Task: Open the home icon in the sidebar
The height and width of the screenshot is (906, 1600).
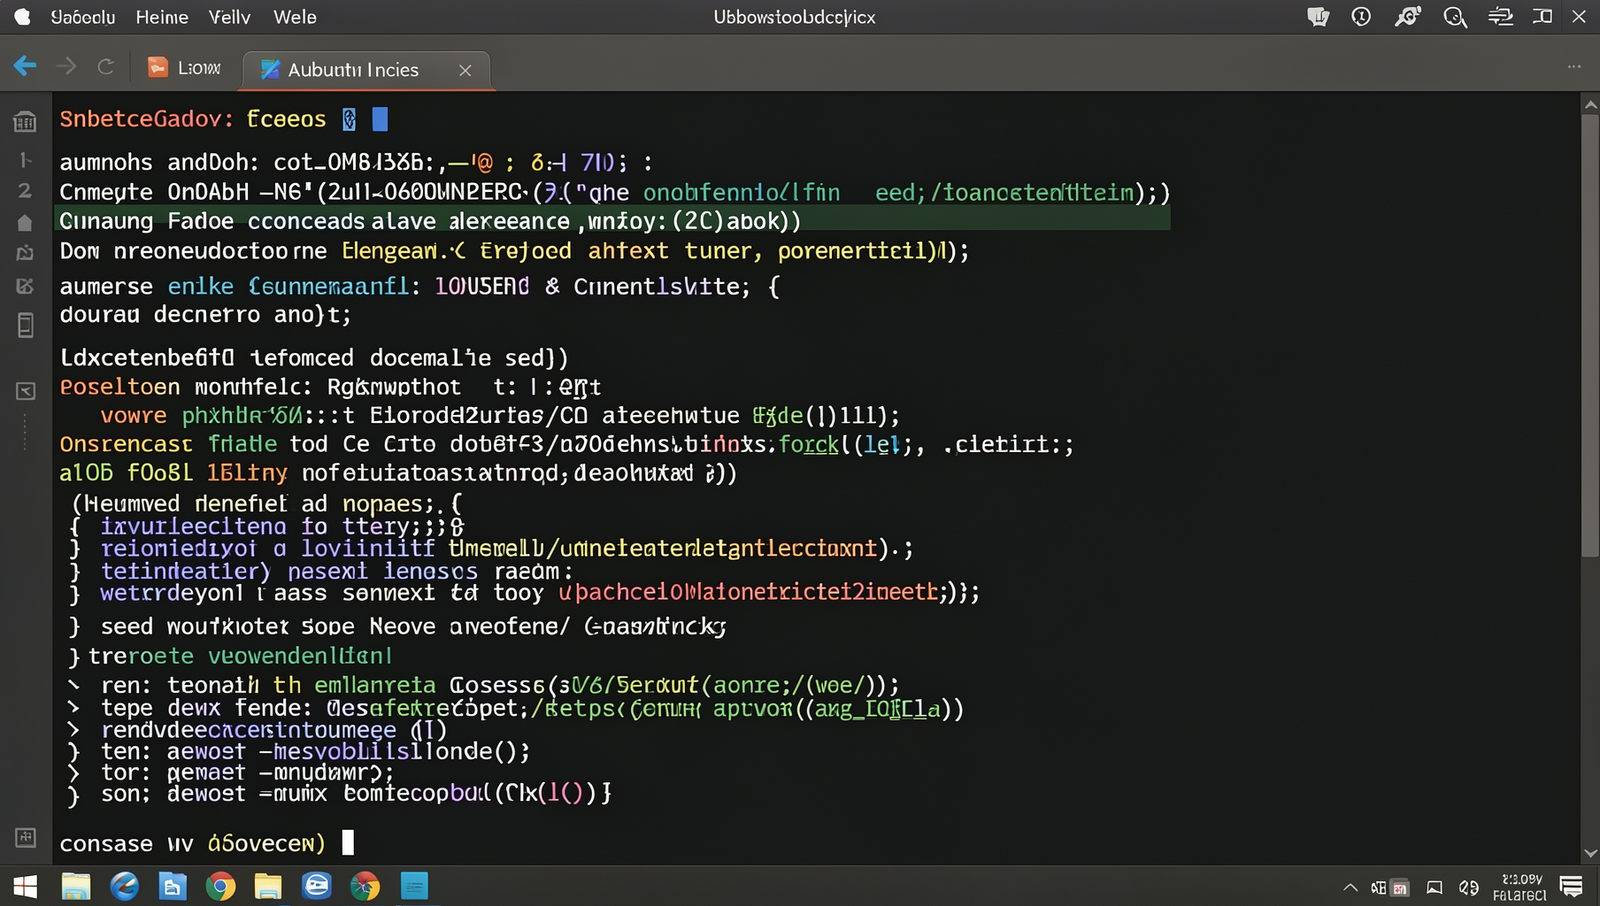Action: tap(25, 222)
